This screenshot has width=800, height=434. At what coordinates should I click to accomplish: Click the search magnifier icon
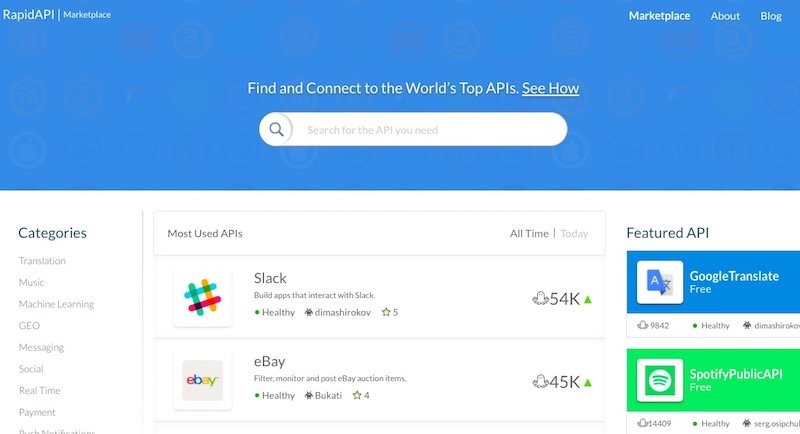[276, 130]
